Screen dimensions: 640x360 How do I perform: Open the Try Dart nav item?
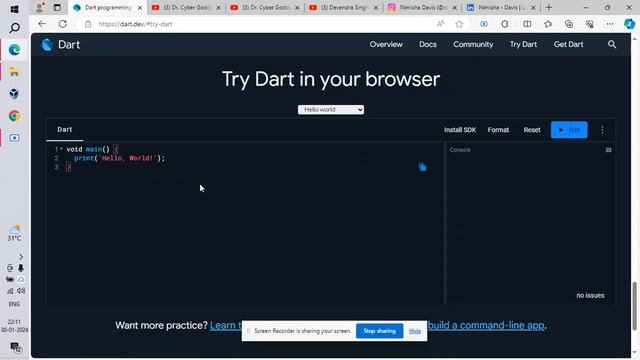[x=523, y=44]
